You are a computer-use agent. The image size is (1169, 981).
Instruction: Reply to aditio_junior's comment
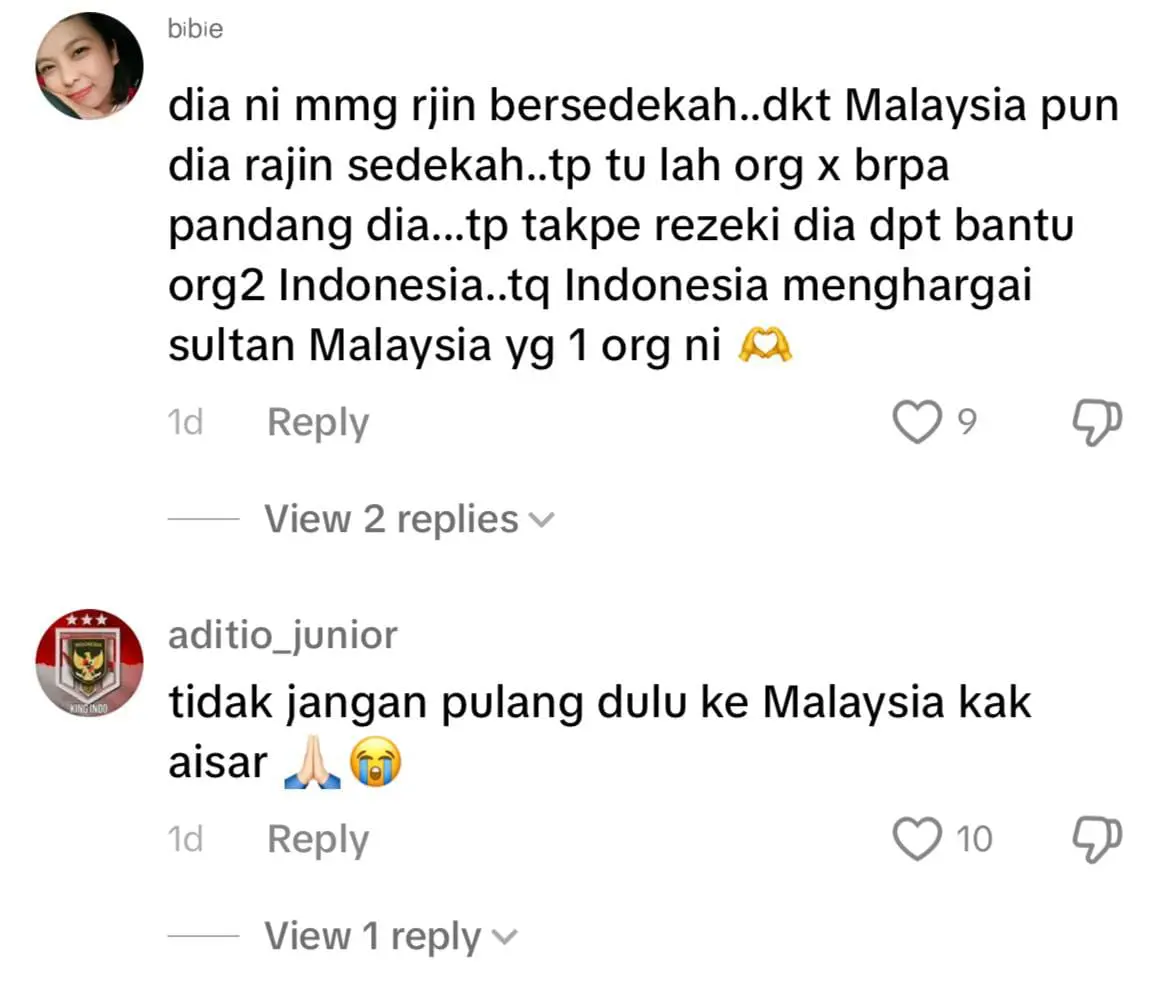pyautogui.click(x=318, y=839)
